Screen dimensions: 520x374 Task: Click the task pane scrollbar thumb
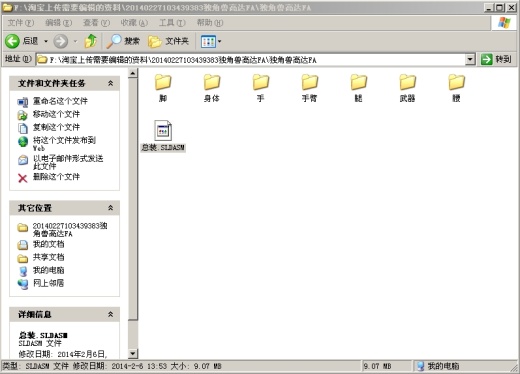coord(133,199)
